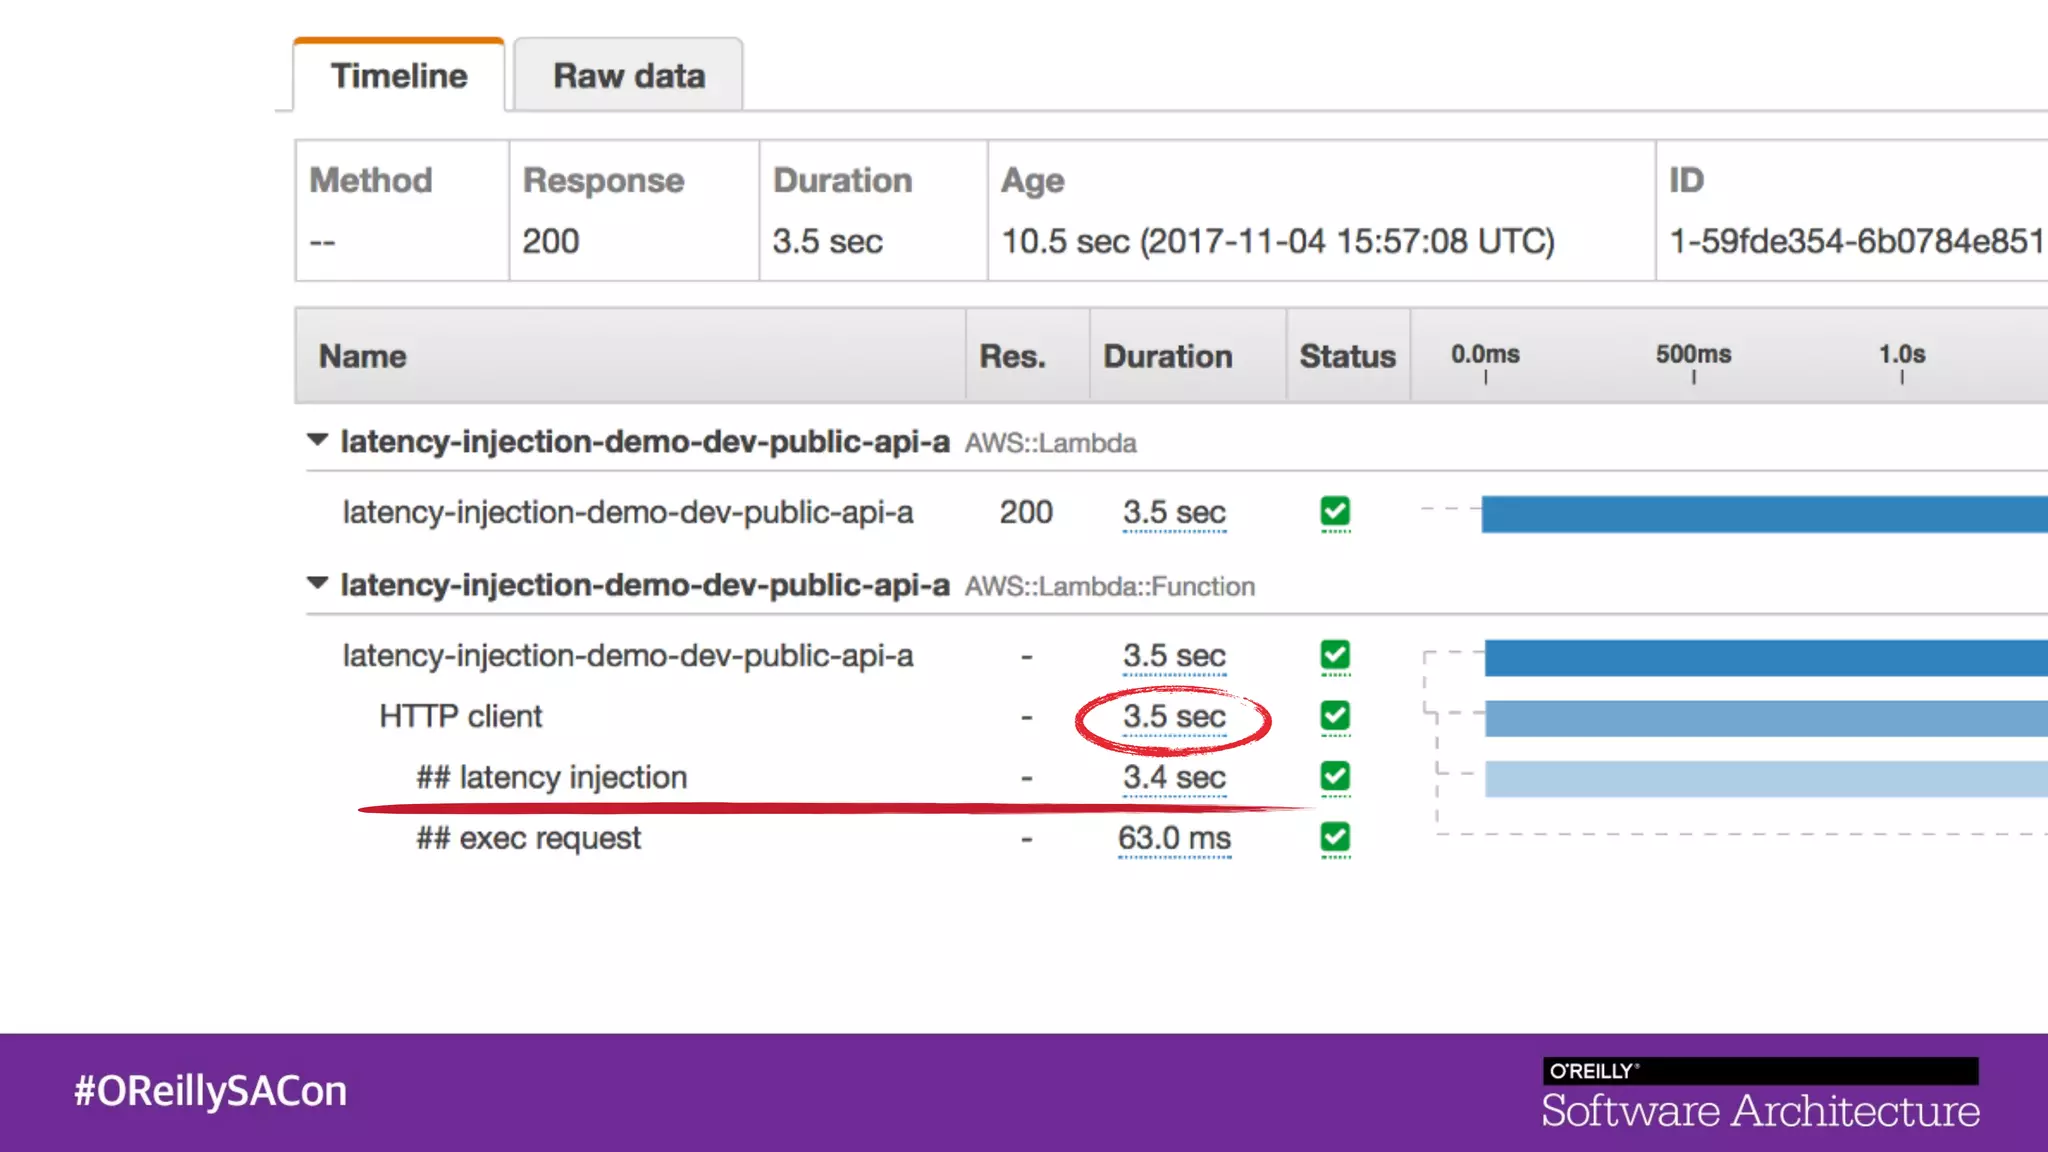Select the ## exec request subsegment row
2048x1152 pixels.
(x=528, y=838)
